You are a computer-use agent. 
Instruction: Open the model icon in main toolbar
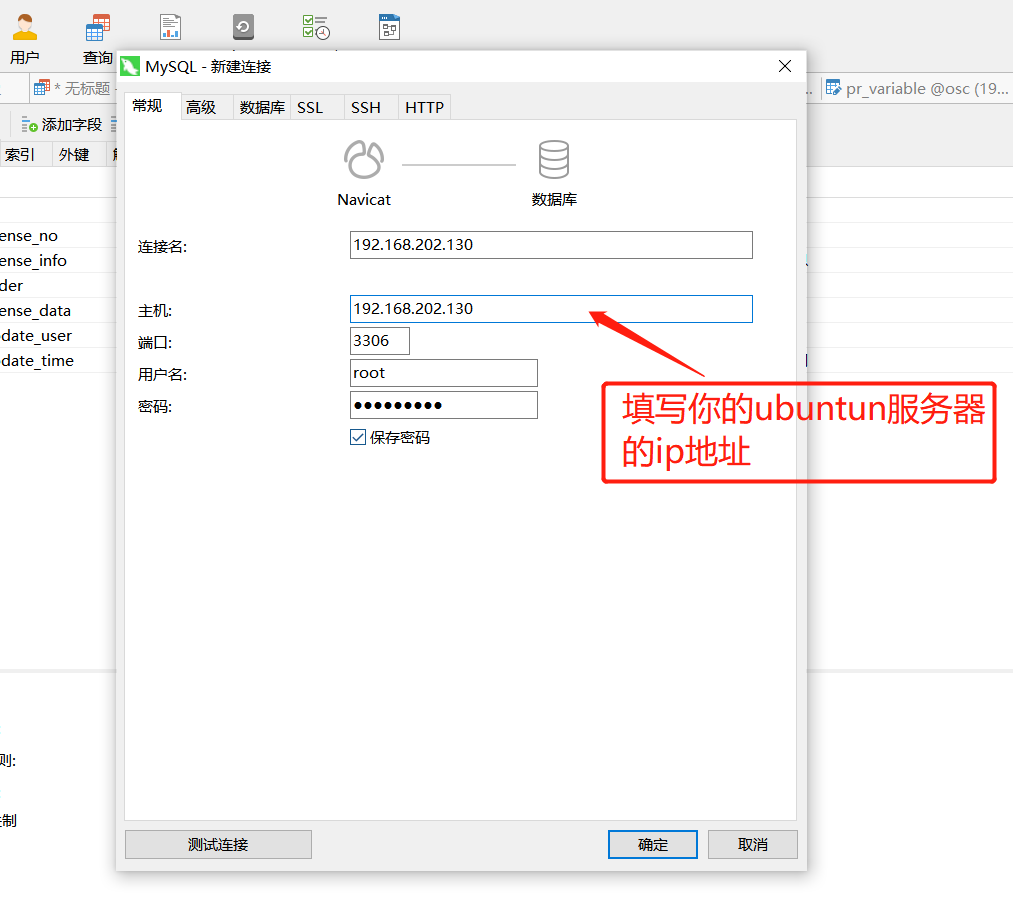[390, 27]
